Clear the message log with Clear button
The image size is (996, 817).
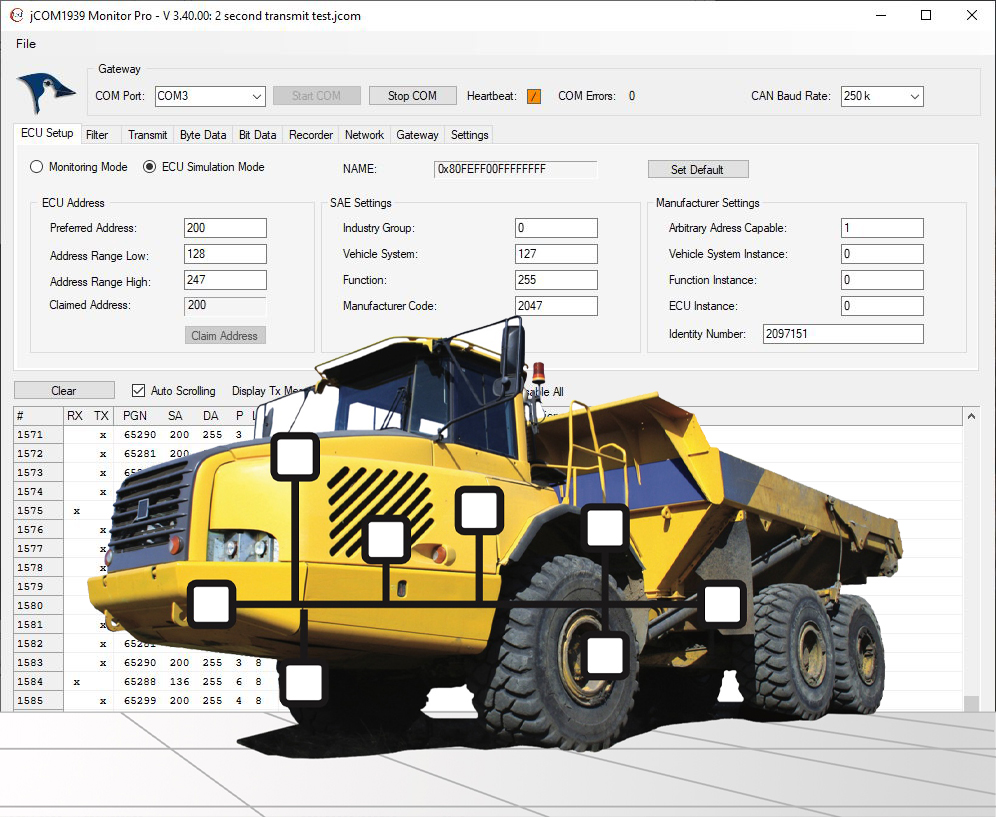pyautogui.click(x=64, y=391)
